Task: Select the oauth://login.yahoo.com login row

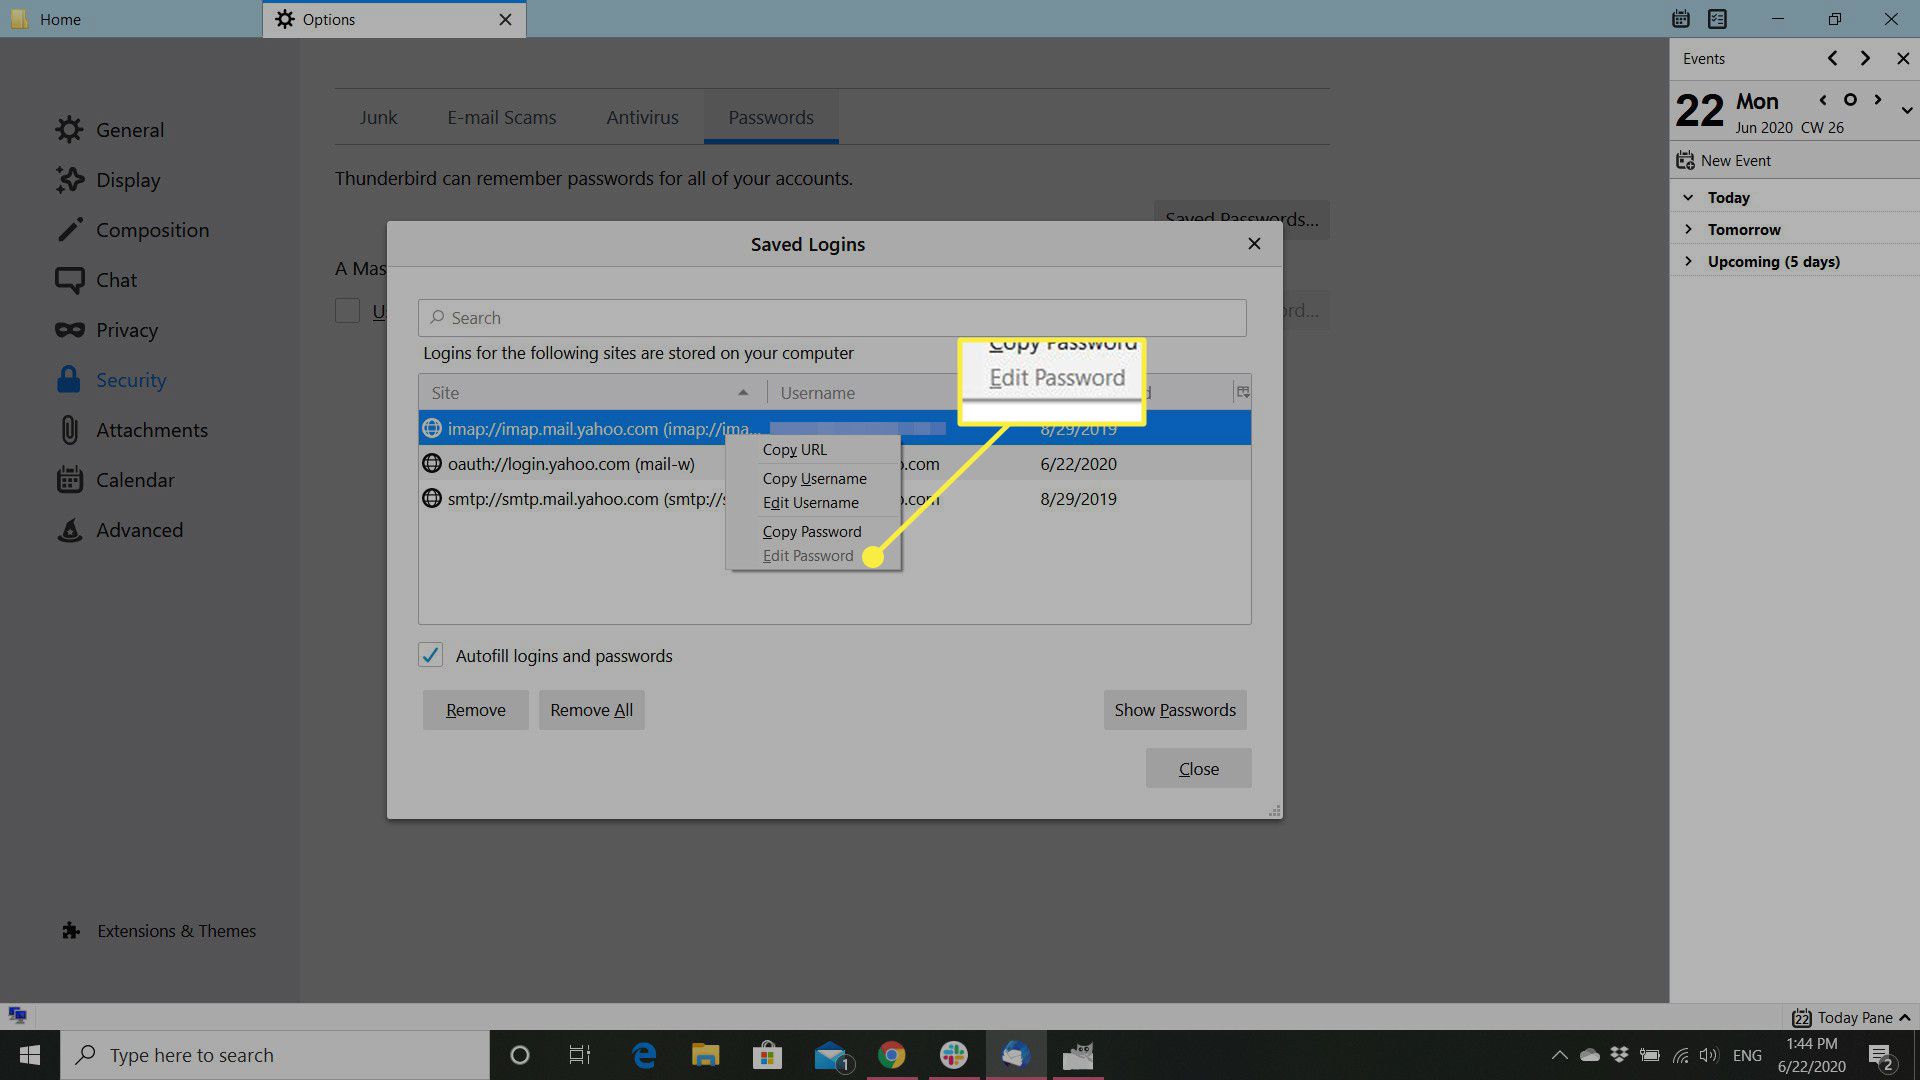Action: pos(834,463)
